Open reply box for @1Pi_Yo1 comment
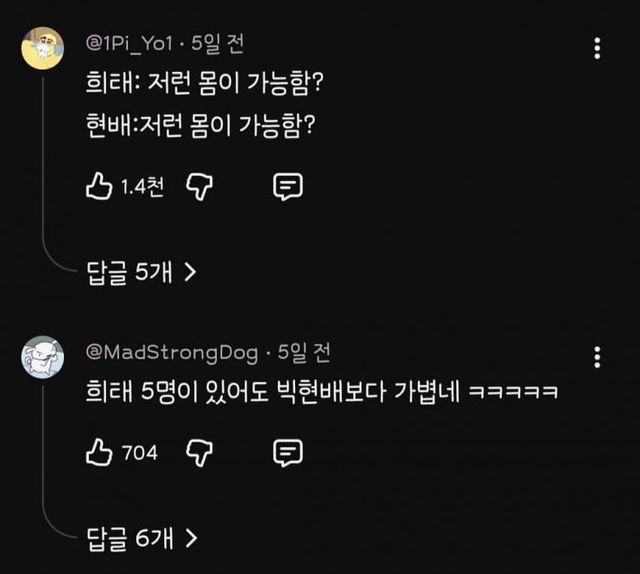The image size is (640, 574). pos(288,186)
